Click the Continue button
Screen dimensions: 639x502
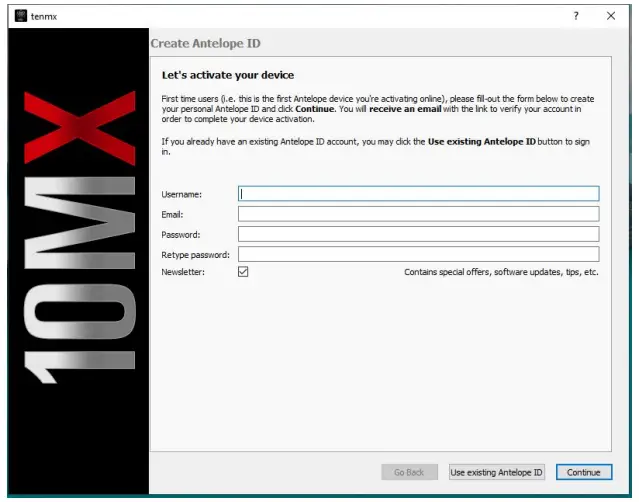click(x=584, y=472)
